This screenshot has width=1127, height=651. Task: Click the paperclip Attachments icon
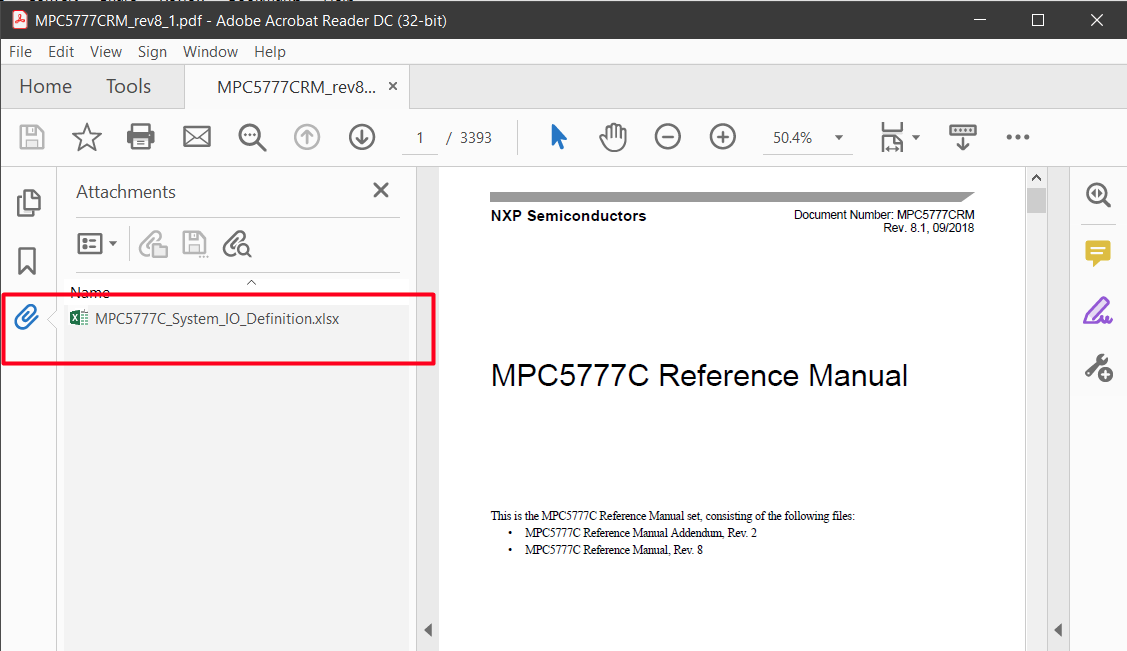point(27,316)
